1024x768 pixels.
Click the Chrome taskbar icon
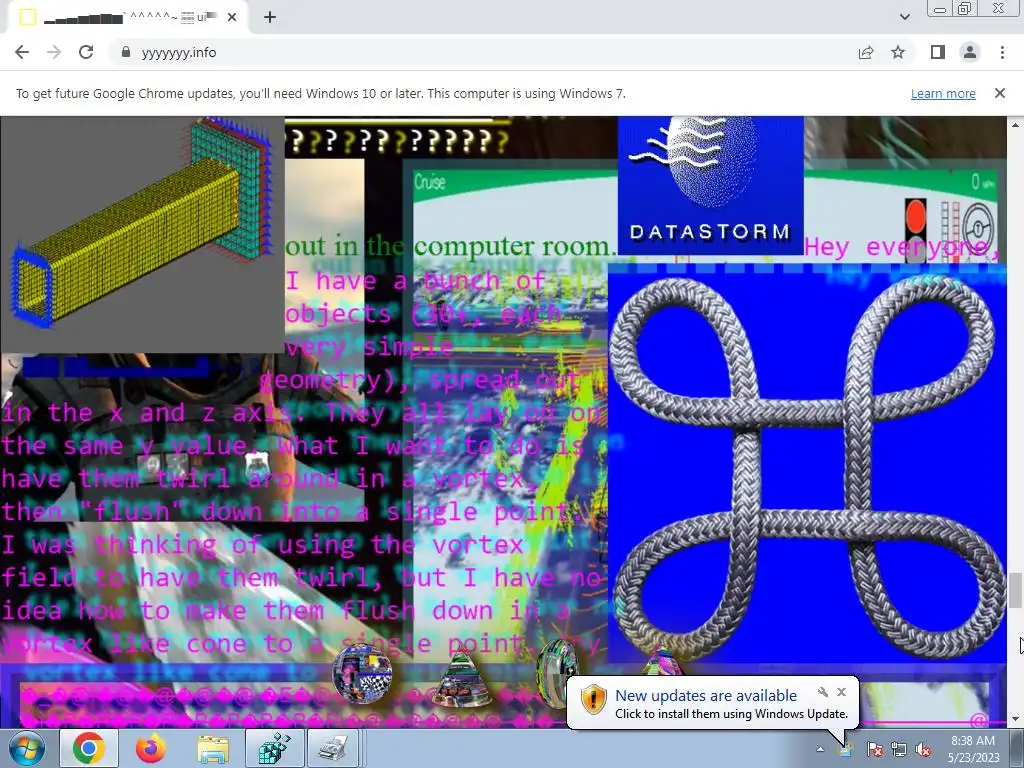point(89,748)
